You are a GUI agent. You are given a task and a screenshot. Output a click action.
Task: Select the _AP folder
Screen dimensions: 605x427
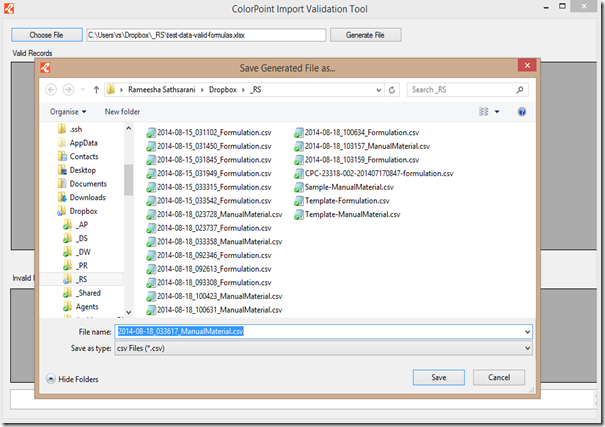(76, 225)
